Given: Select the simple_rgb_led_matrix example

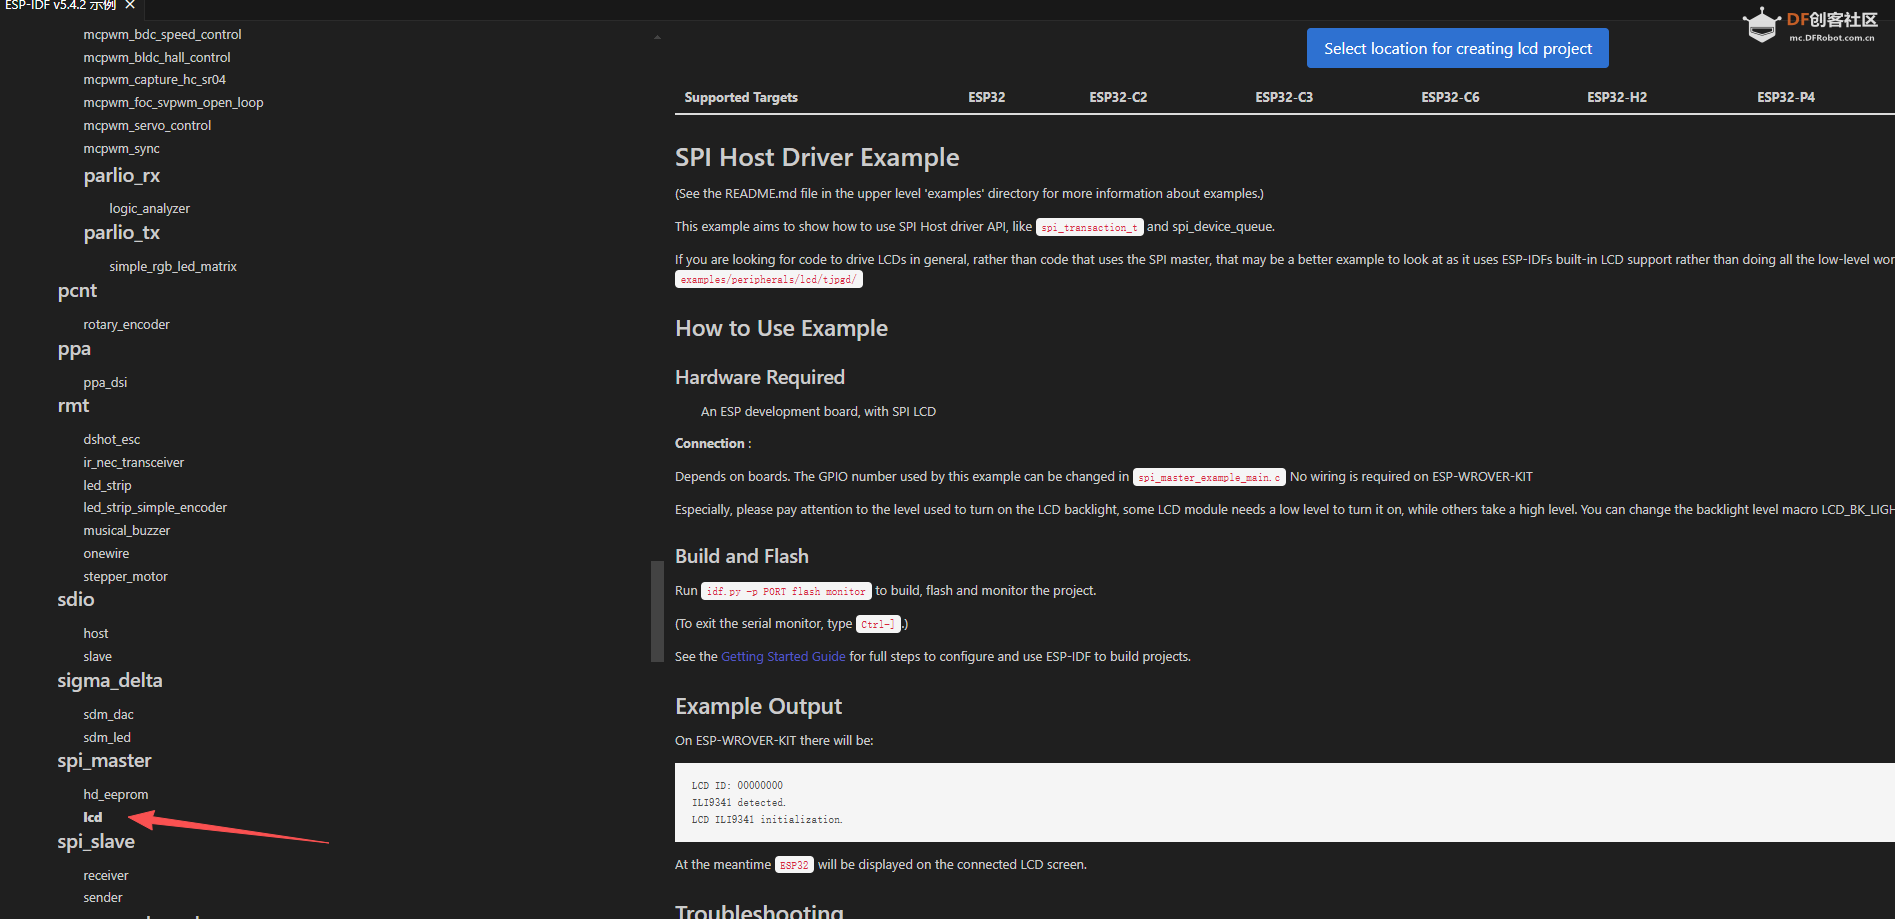Looking at the screenshot, I should tap(173, 267).
